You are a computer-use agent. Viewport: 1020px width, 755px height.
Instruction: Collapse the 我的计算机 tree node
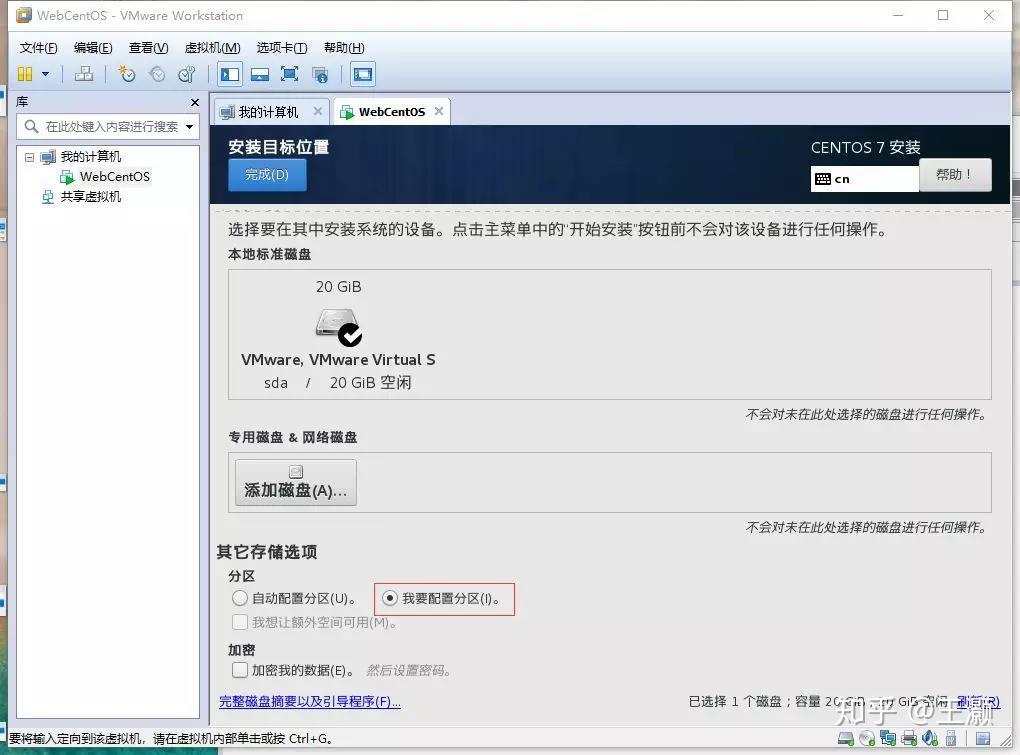[x=29, y=157]
